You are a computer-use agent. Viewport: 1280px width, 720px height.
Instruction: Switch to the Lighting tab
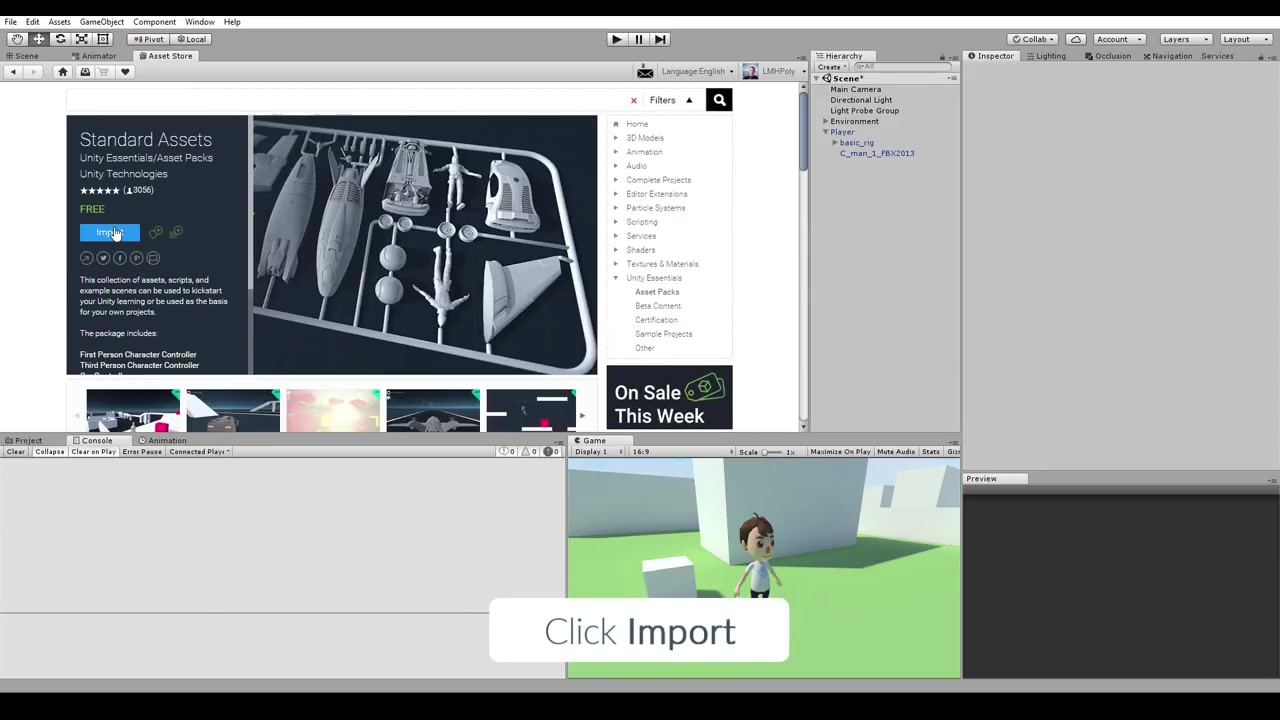tap(1045, 56)
